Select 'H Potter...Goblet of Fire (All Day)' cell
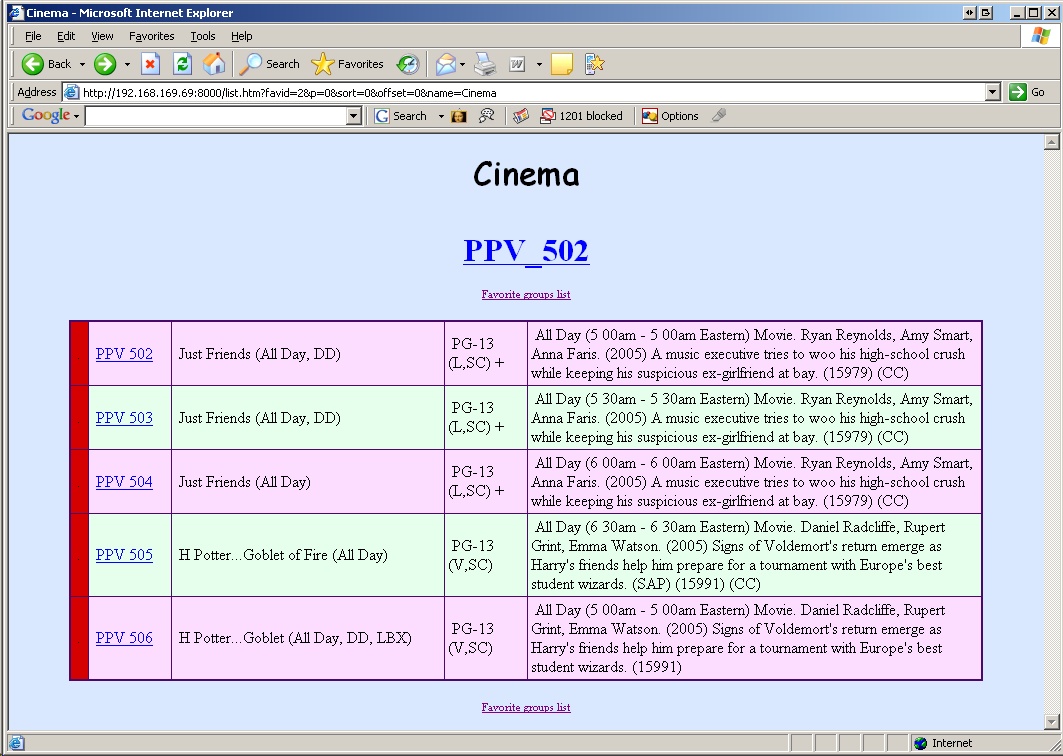The height and width of the screenshot is (756, 1063). 308,555
